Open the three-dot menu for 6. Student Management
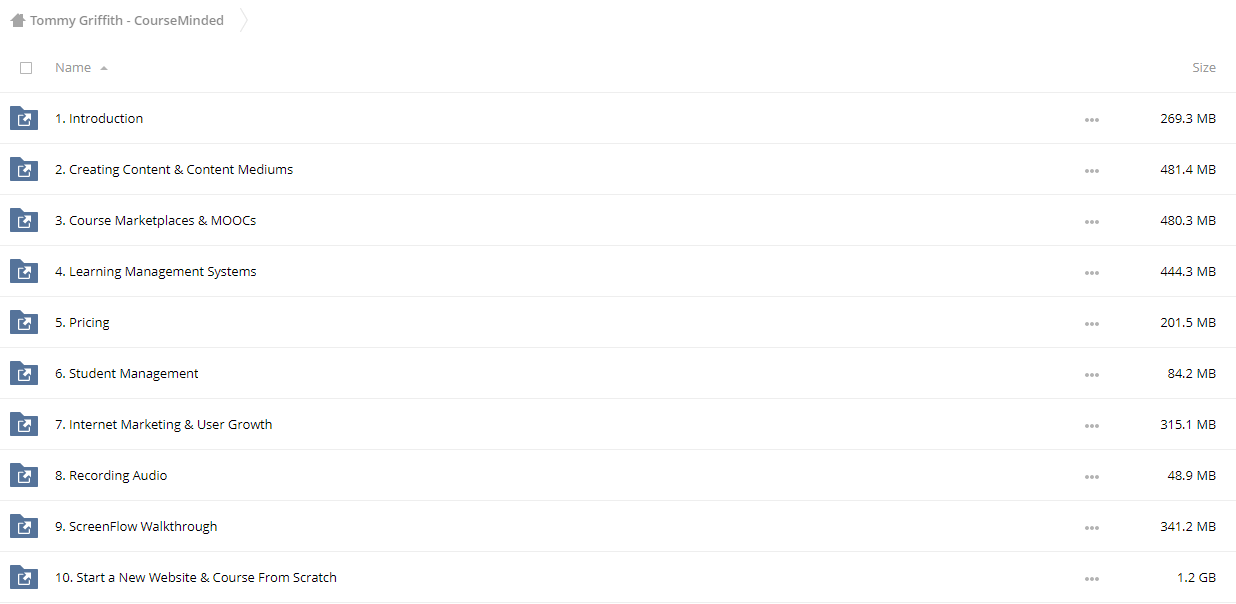Image resolution: width=1236 pixels, height=604 pixels. pos(1091,375)
